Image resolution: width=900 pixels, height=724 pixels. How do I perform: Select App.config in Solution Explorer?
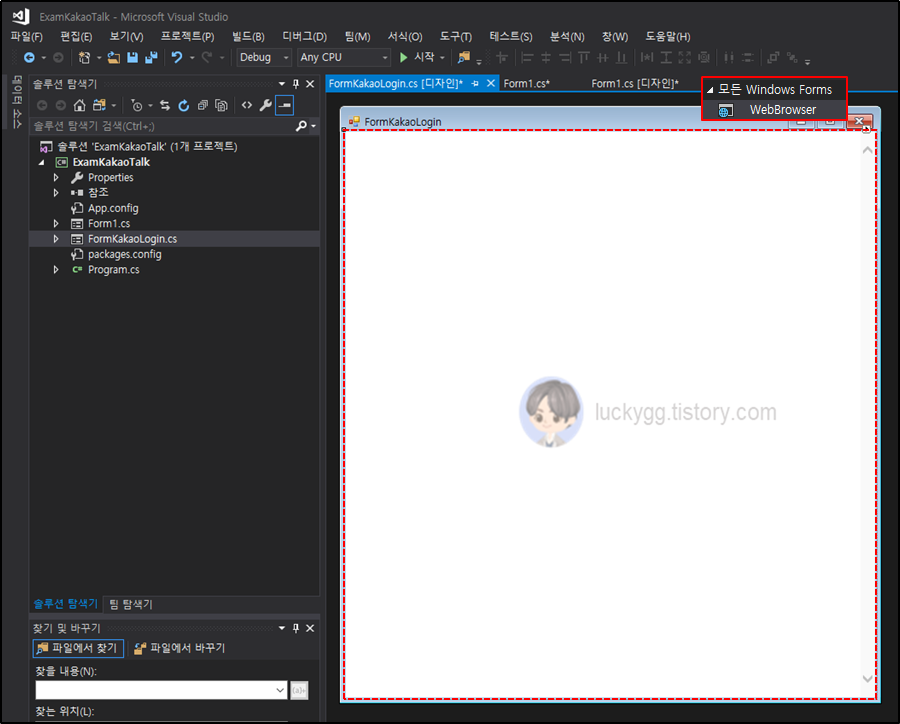(x=113, y=208)
